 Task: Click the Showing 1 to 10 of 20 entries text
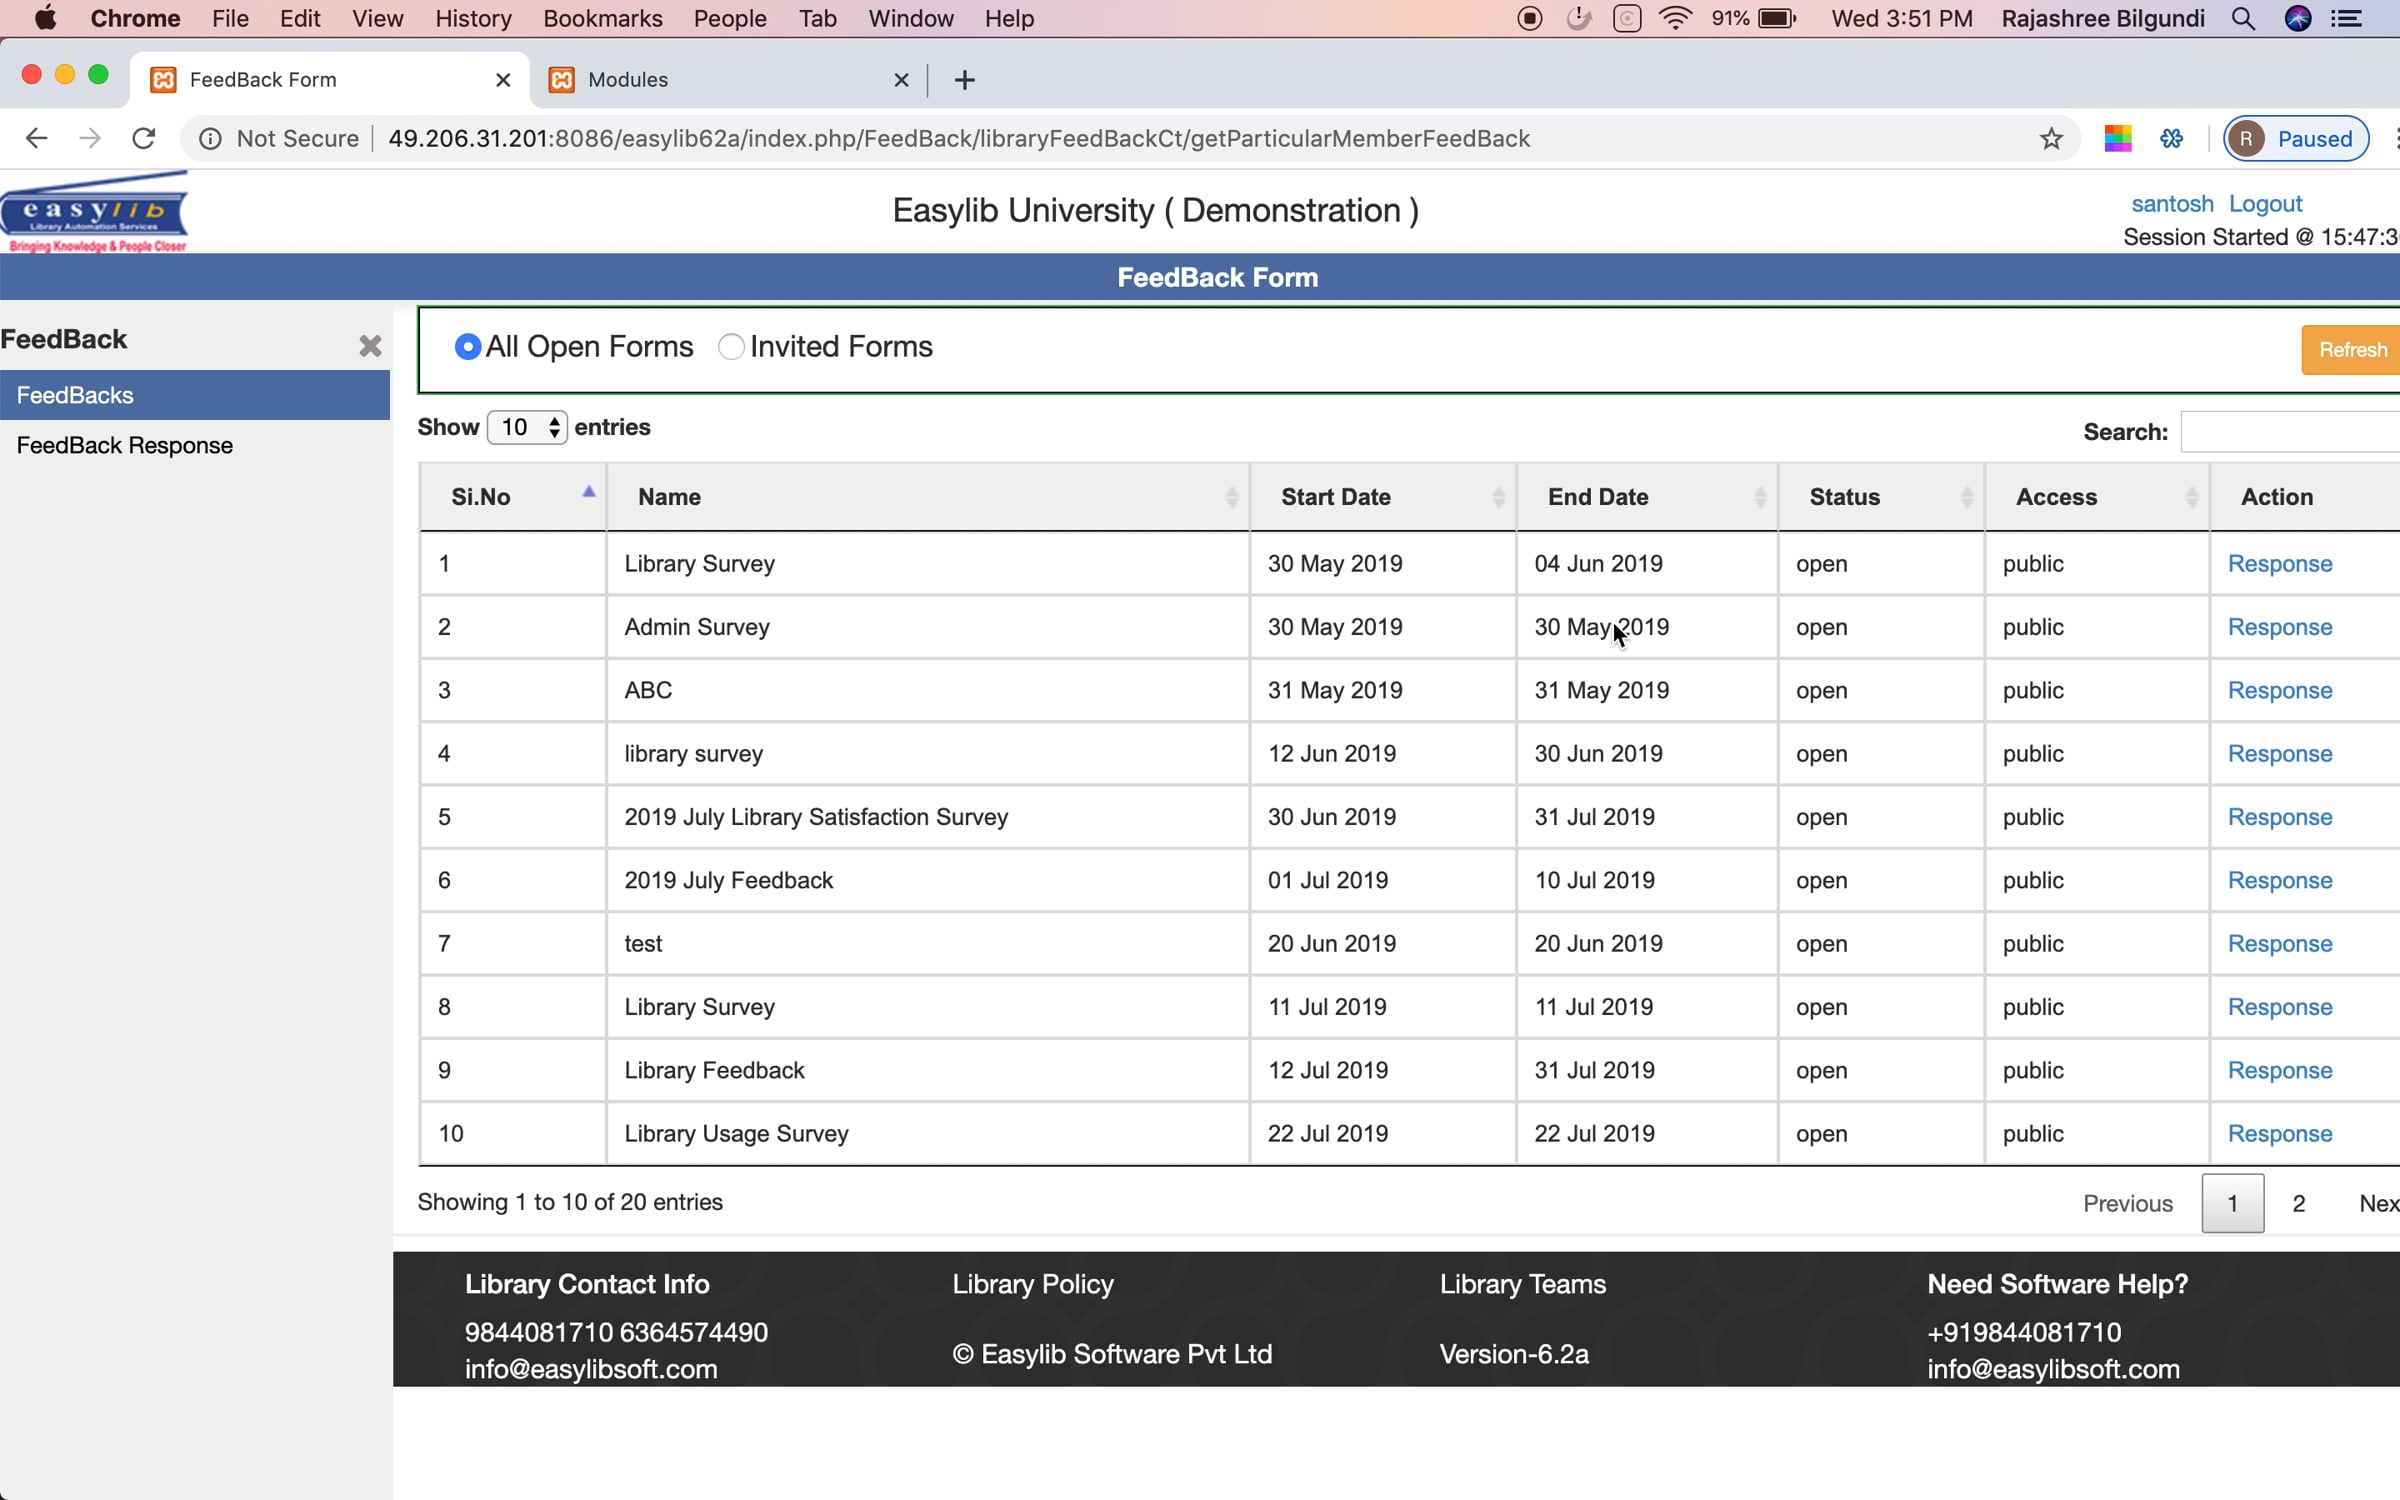(570, 1202)
